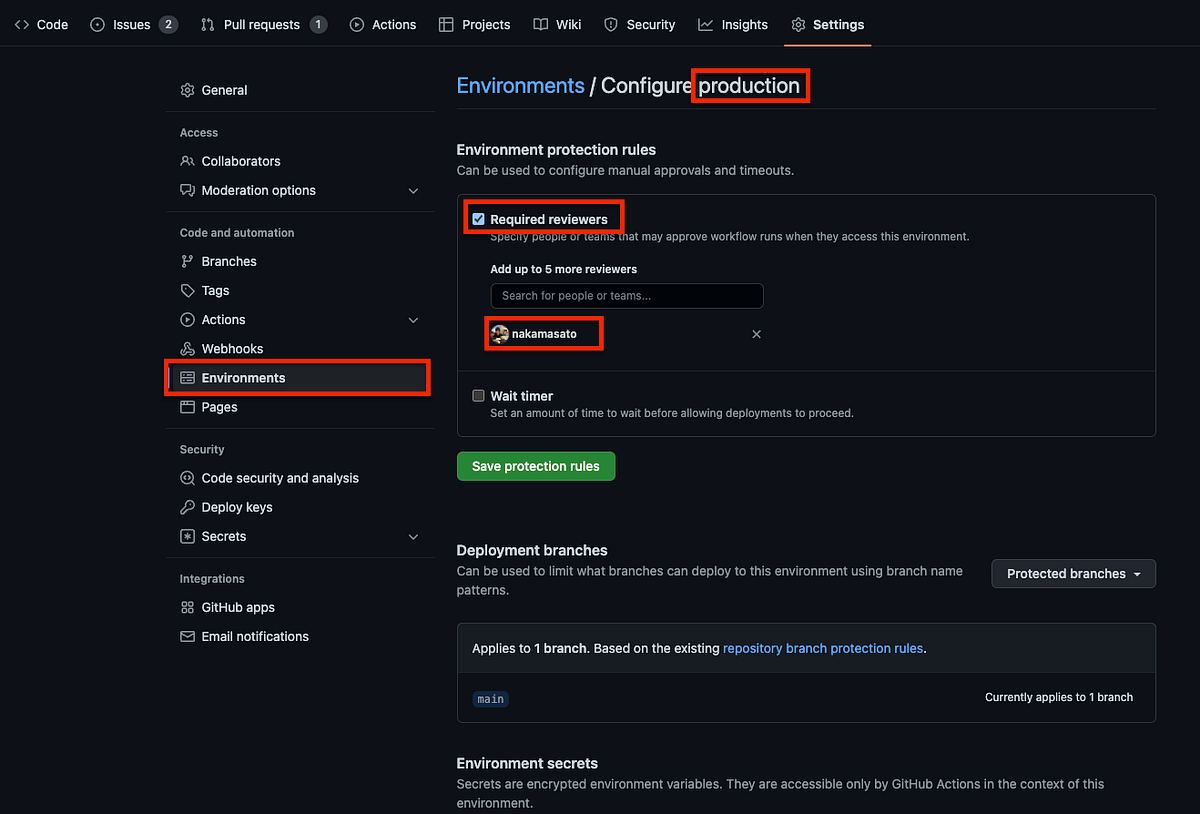Enable the Wait timer checkbox

[x=478, y=395]
